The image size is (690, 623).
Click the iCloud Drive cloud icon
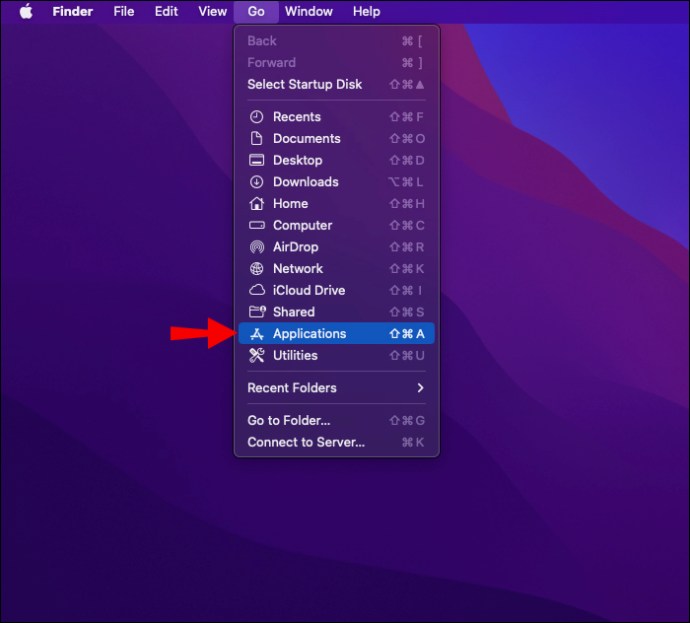257,290
